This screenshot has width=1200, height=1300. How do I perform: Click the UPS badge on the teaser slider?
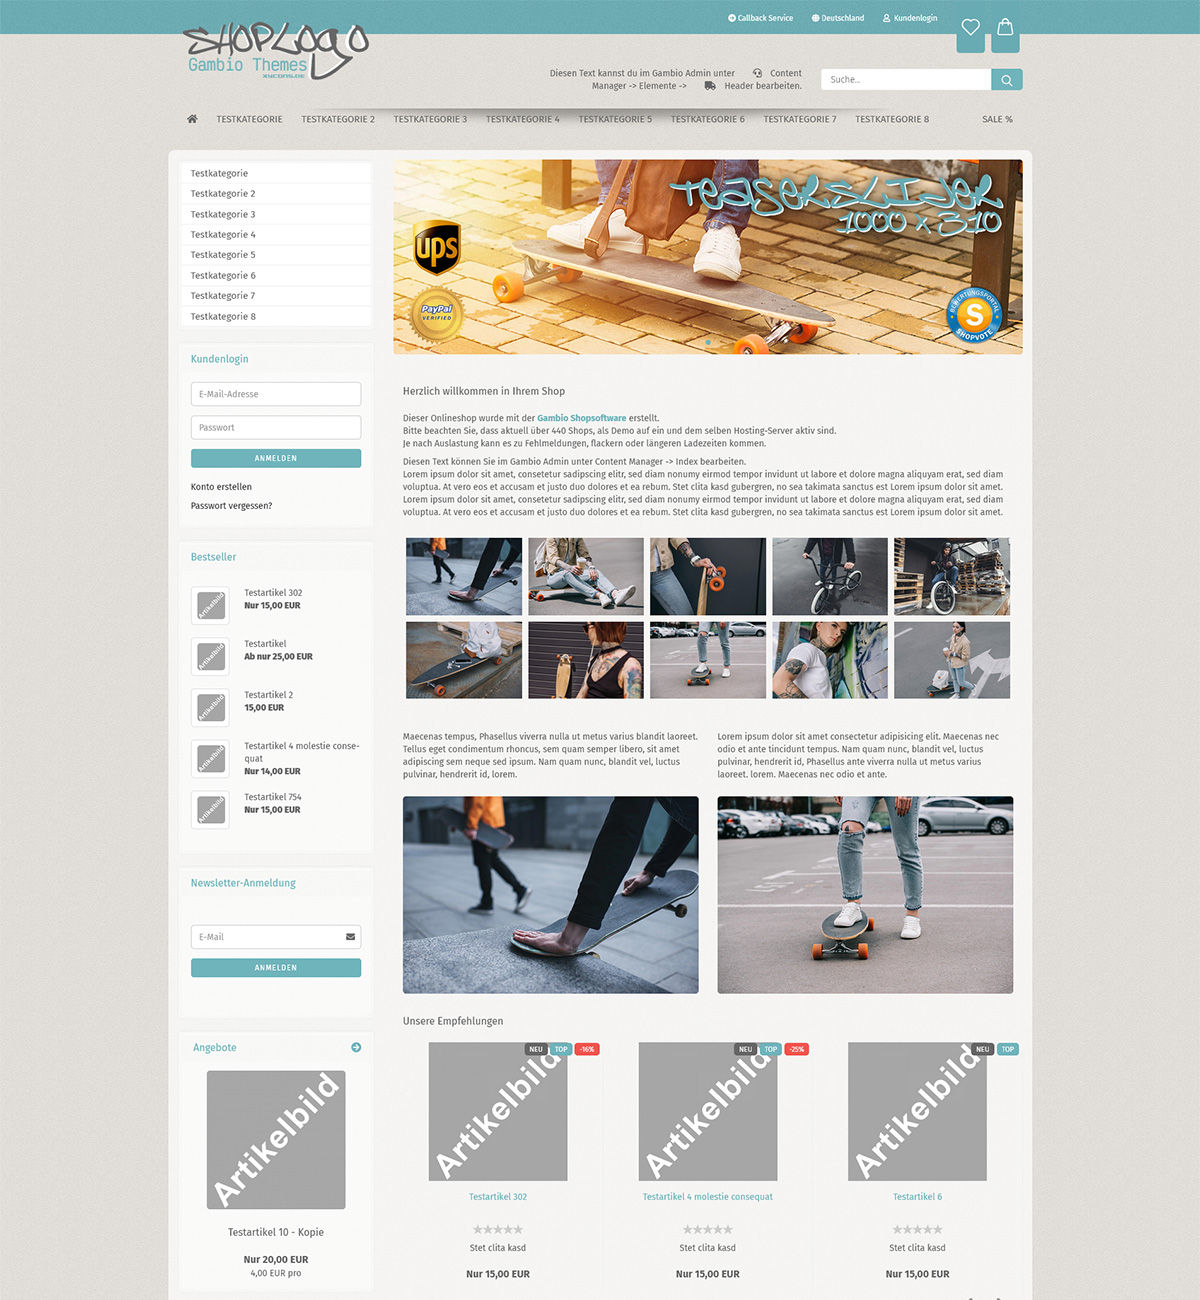pos(437,248)
